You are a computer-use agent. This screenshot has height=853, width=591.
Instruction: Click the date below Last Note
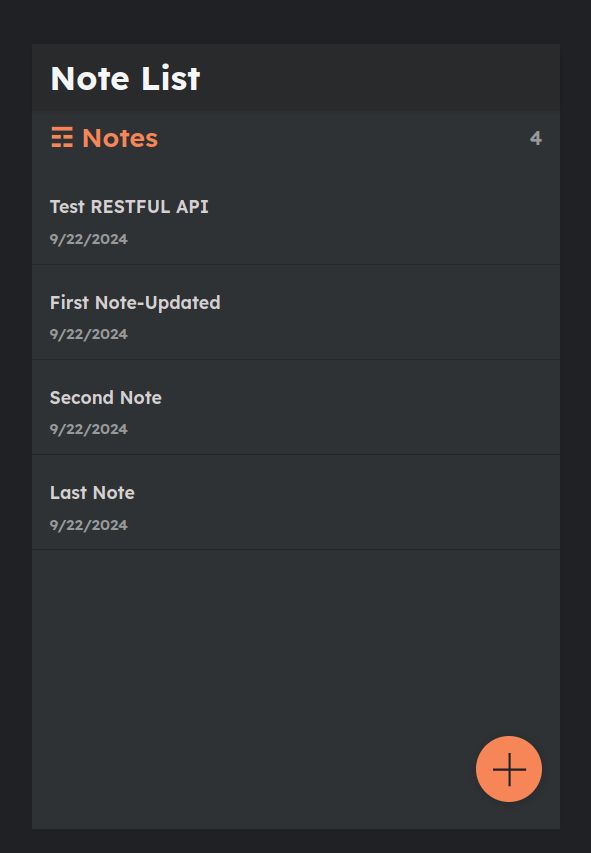click(x=89, y=525)
